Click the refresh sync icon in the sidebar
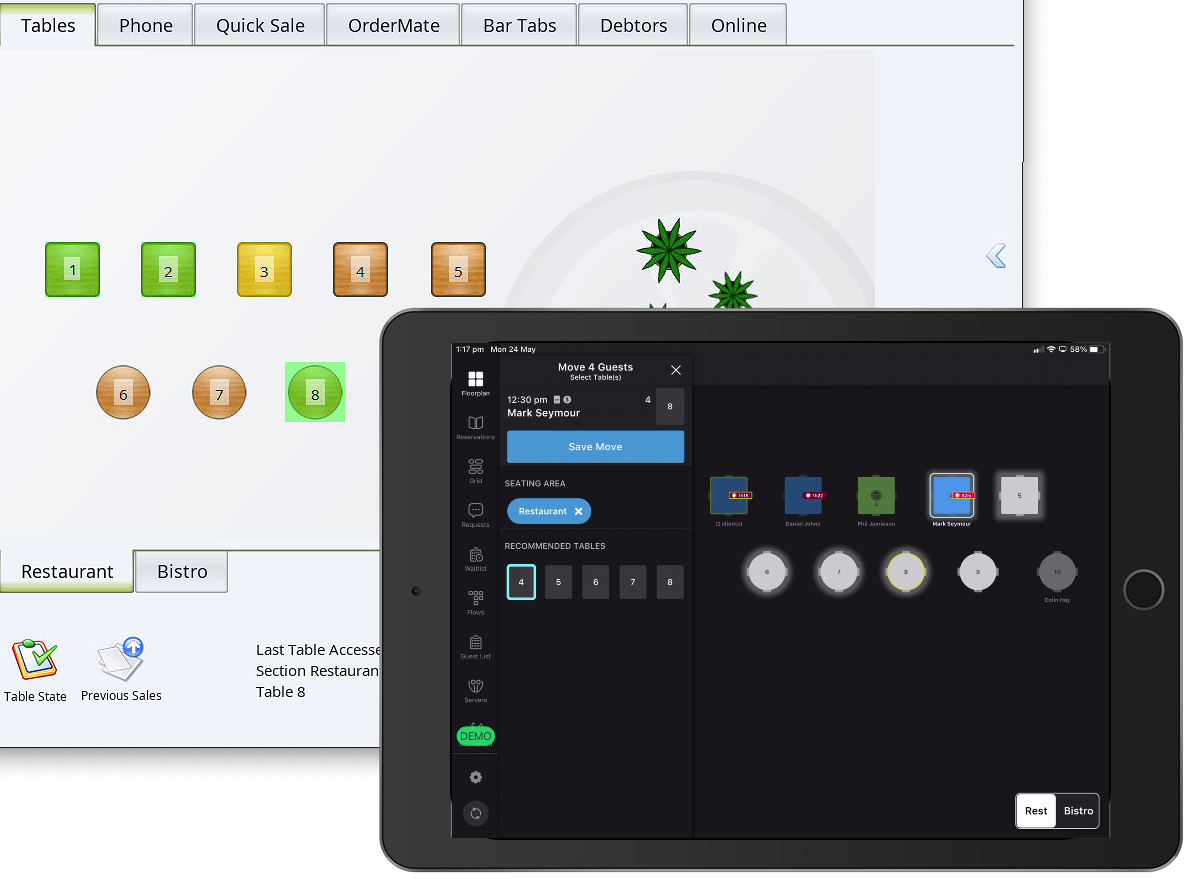 point(475,813)
